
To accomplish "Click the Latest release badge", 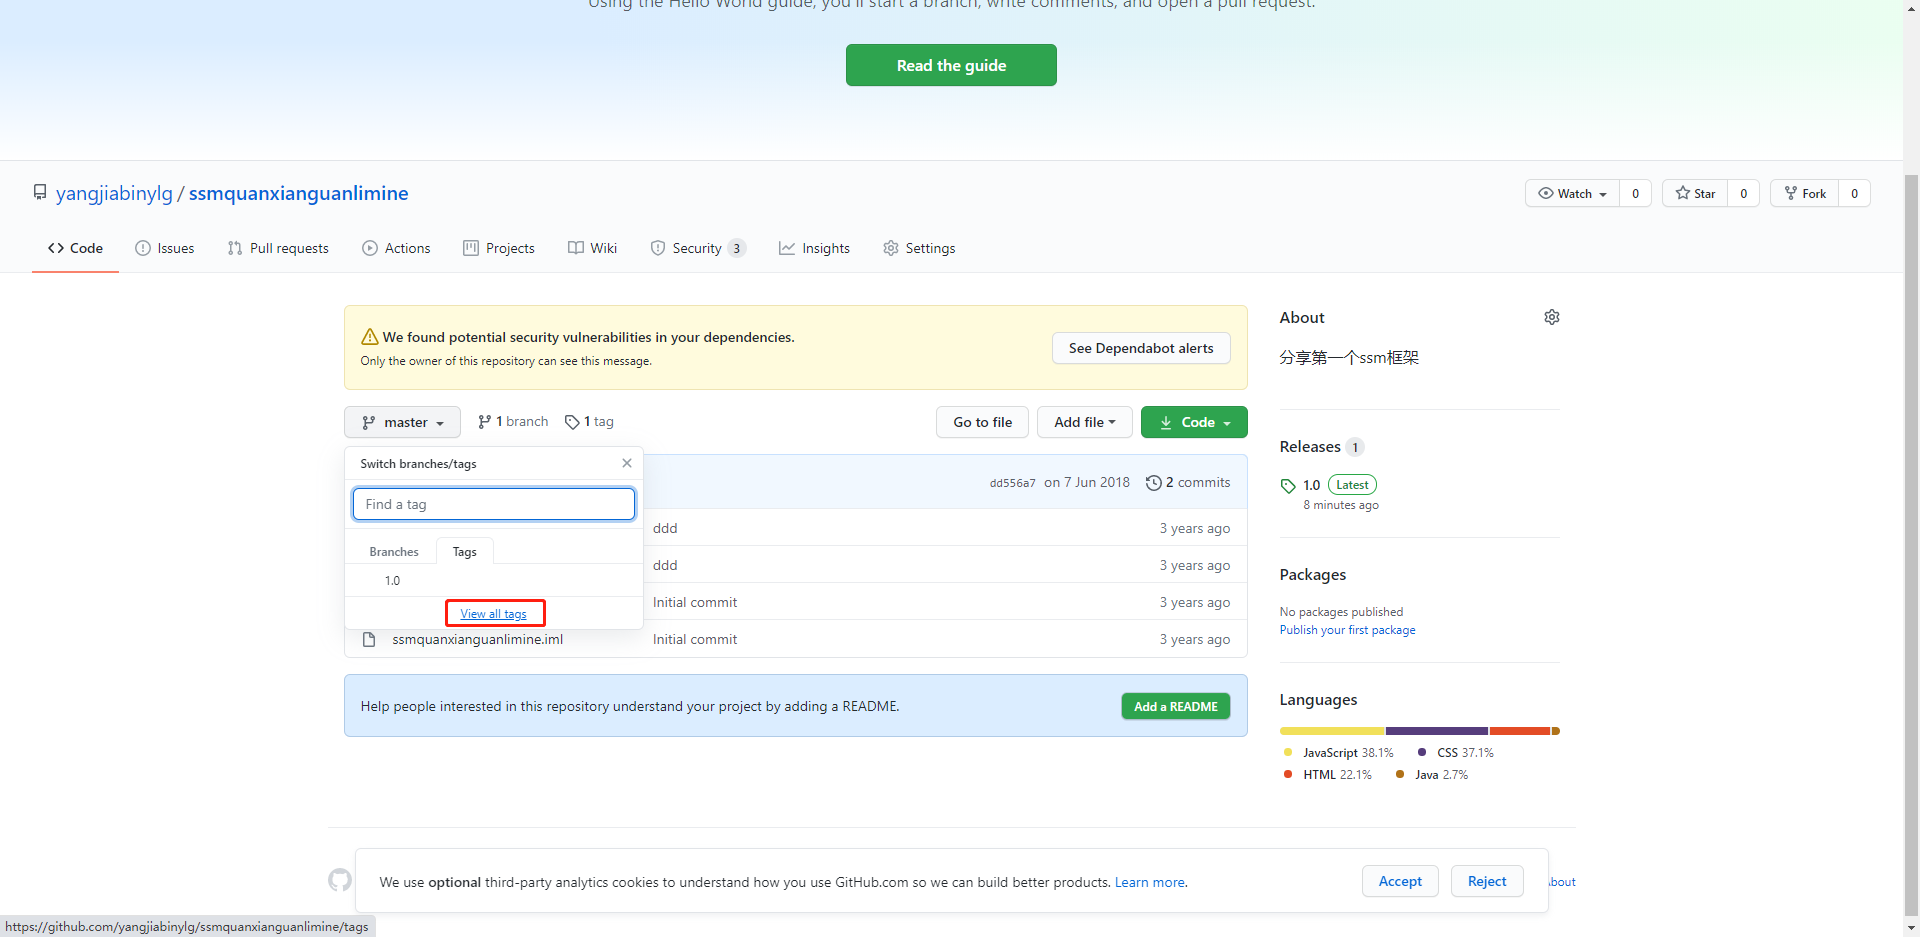I will coord(1352,485).
